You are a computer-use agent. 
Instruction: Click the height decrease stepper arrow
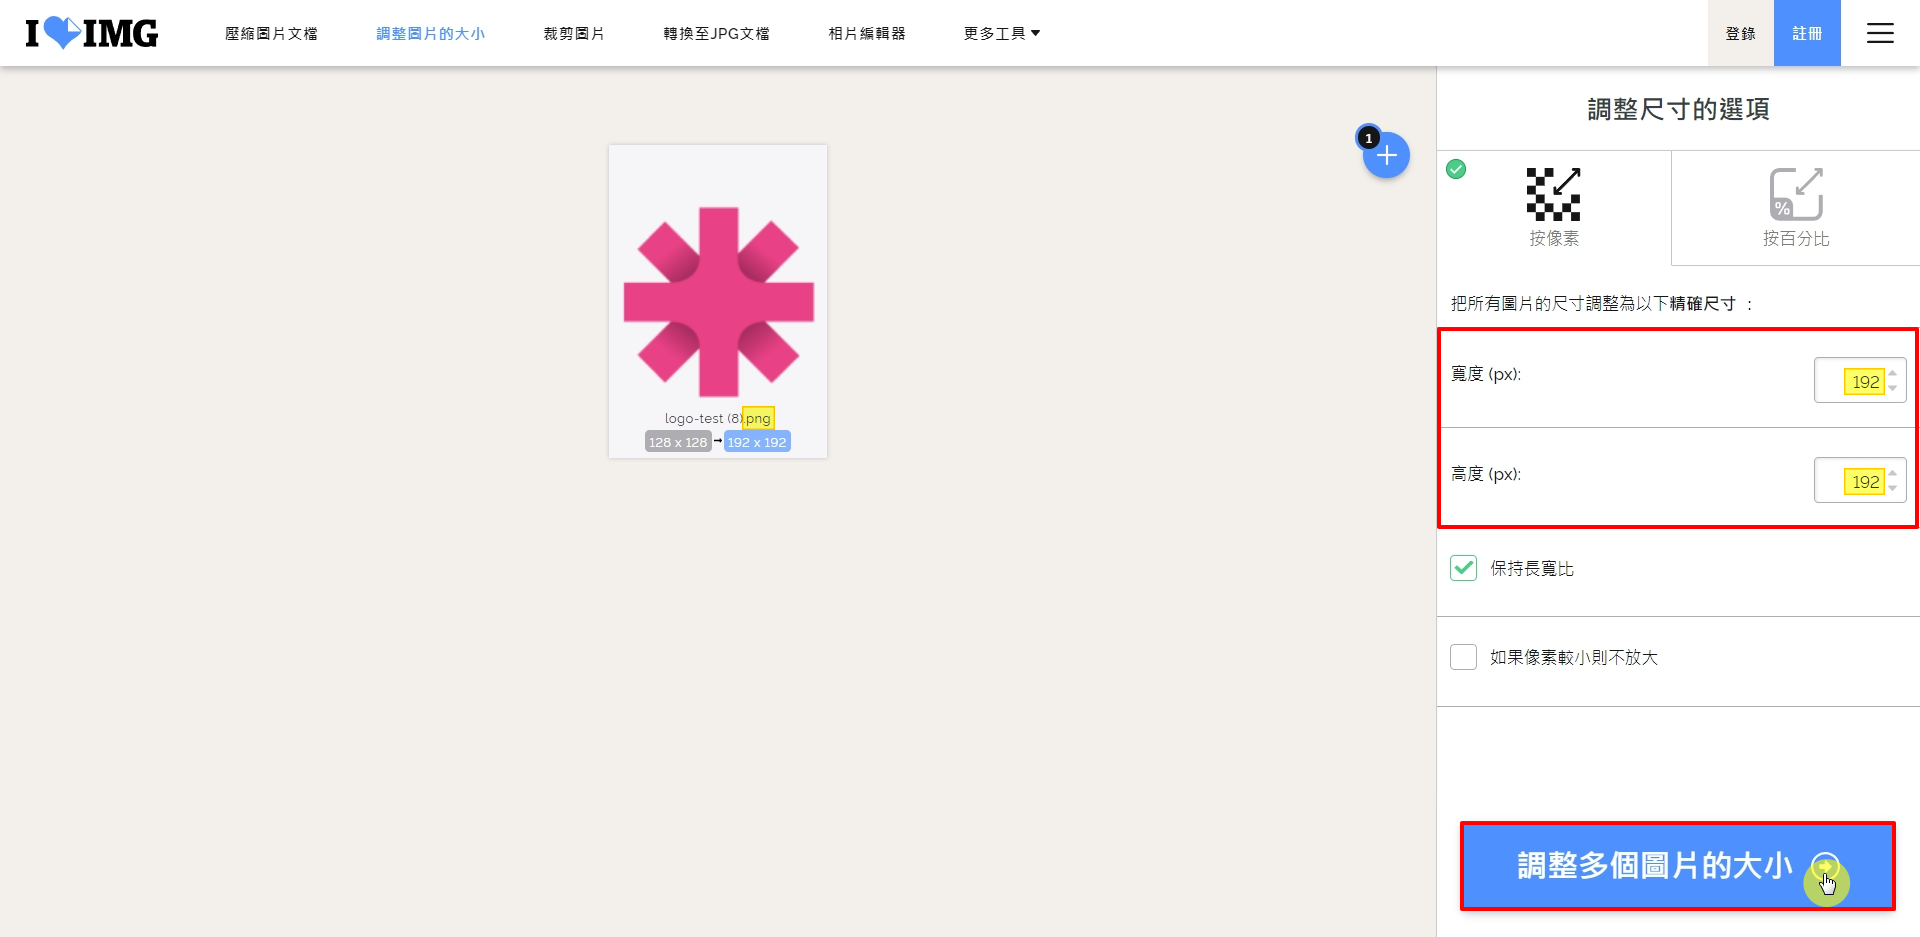click(1893, 488)
